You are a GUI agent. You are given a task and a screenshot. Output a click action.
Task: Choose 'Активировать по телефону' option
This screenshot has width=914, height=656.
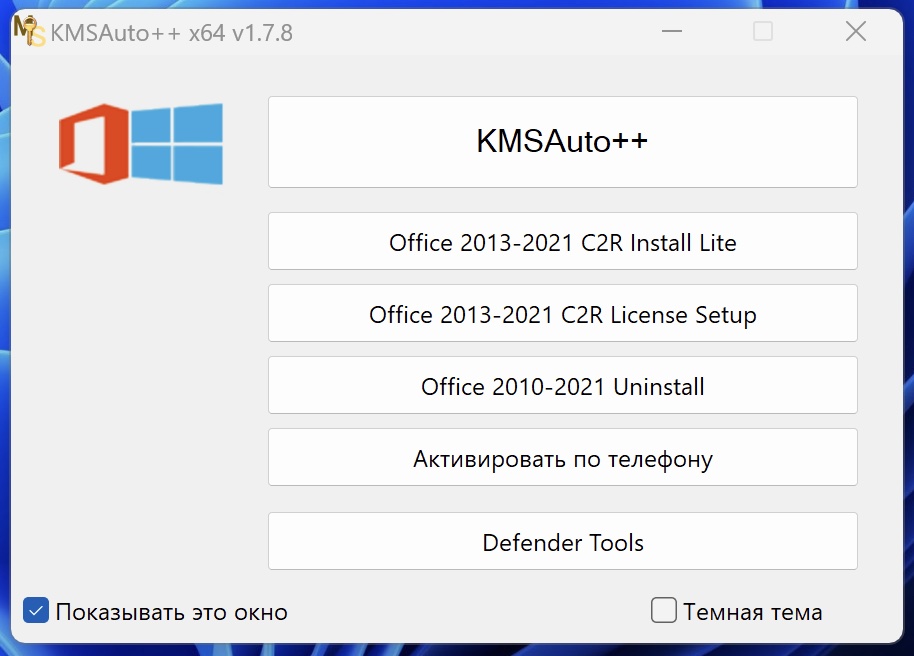coord(562,458)
